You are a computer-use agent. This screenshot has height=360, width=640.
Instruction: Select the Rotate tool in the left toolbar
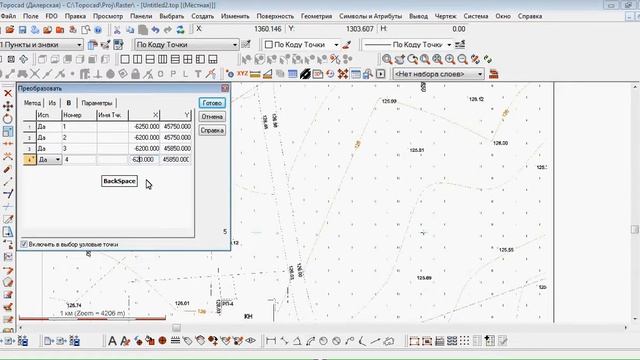click(8, 119)
